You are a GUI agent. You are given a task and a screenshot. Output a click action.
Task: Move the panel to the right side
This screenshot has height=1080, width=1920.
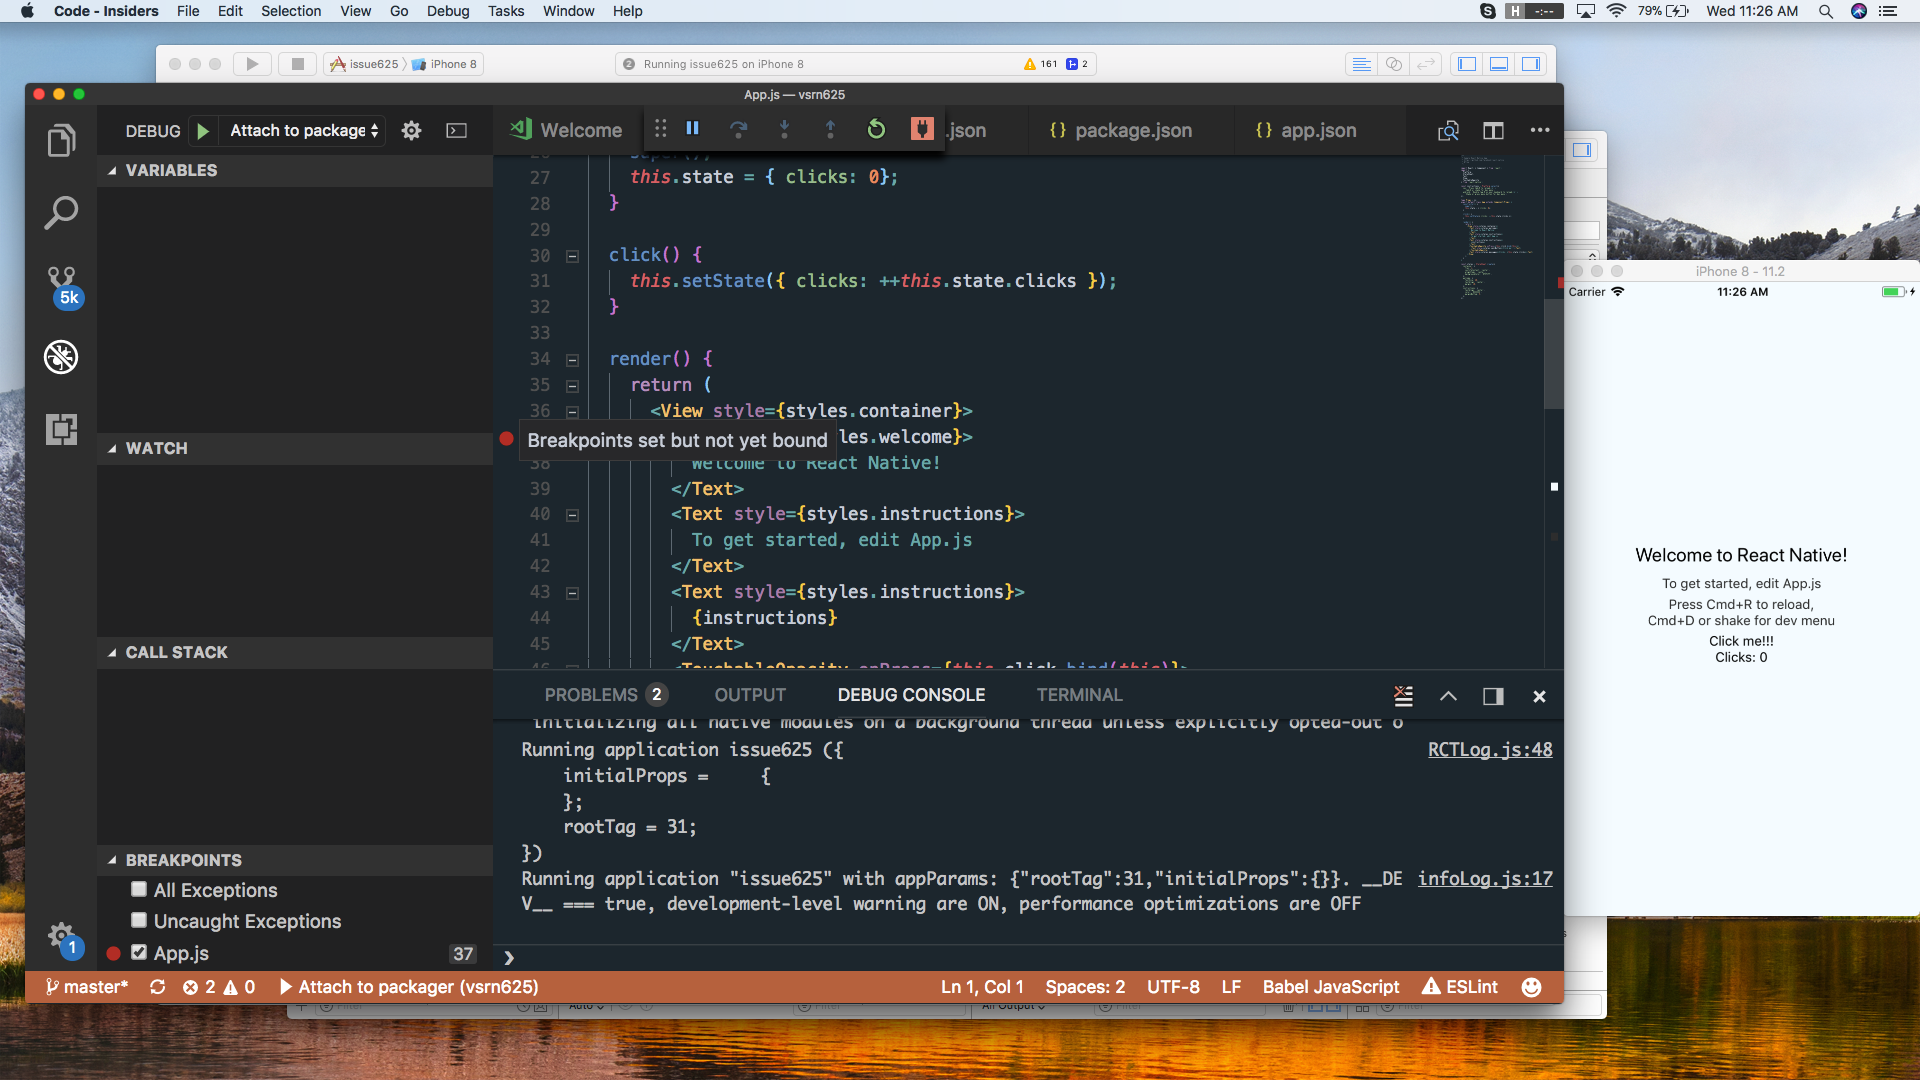(1493, 696)
